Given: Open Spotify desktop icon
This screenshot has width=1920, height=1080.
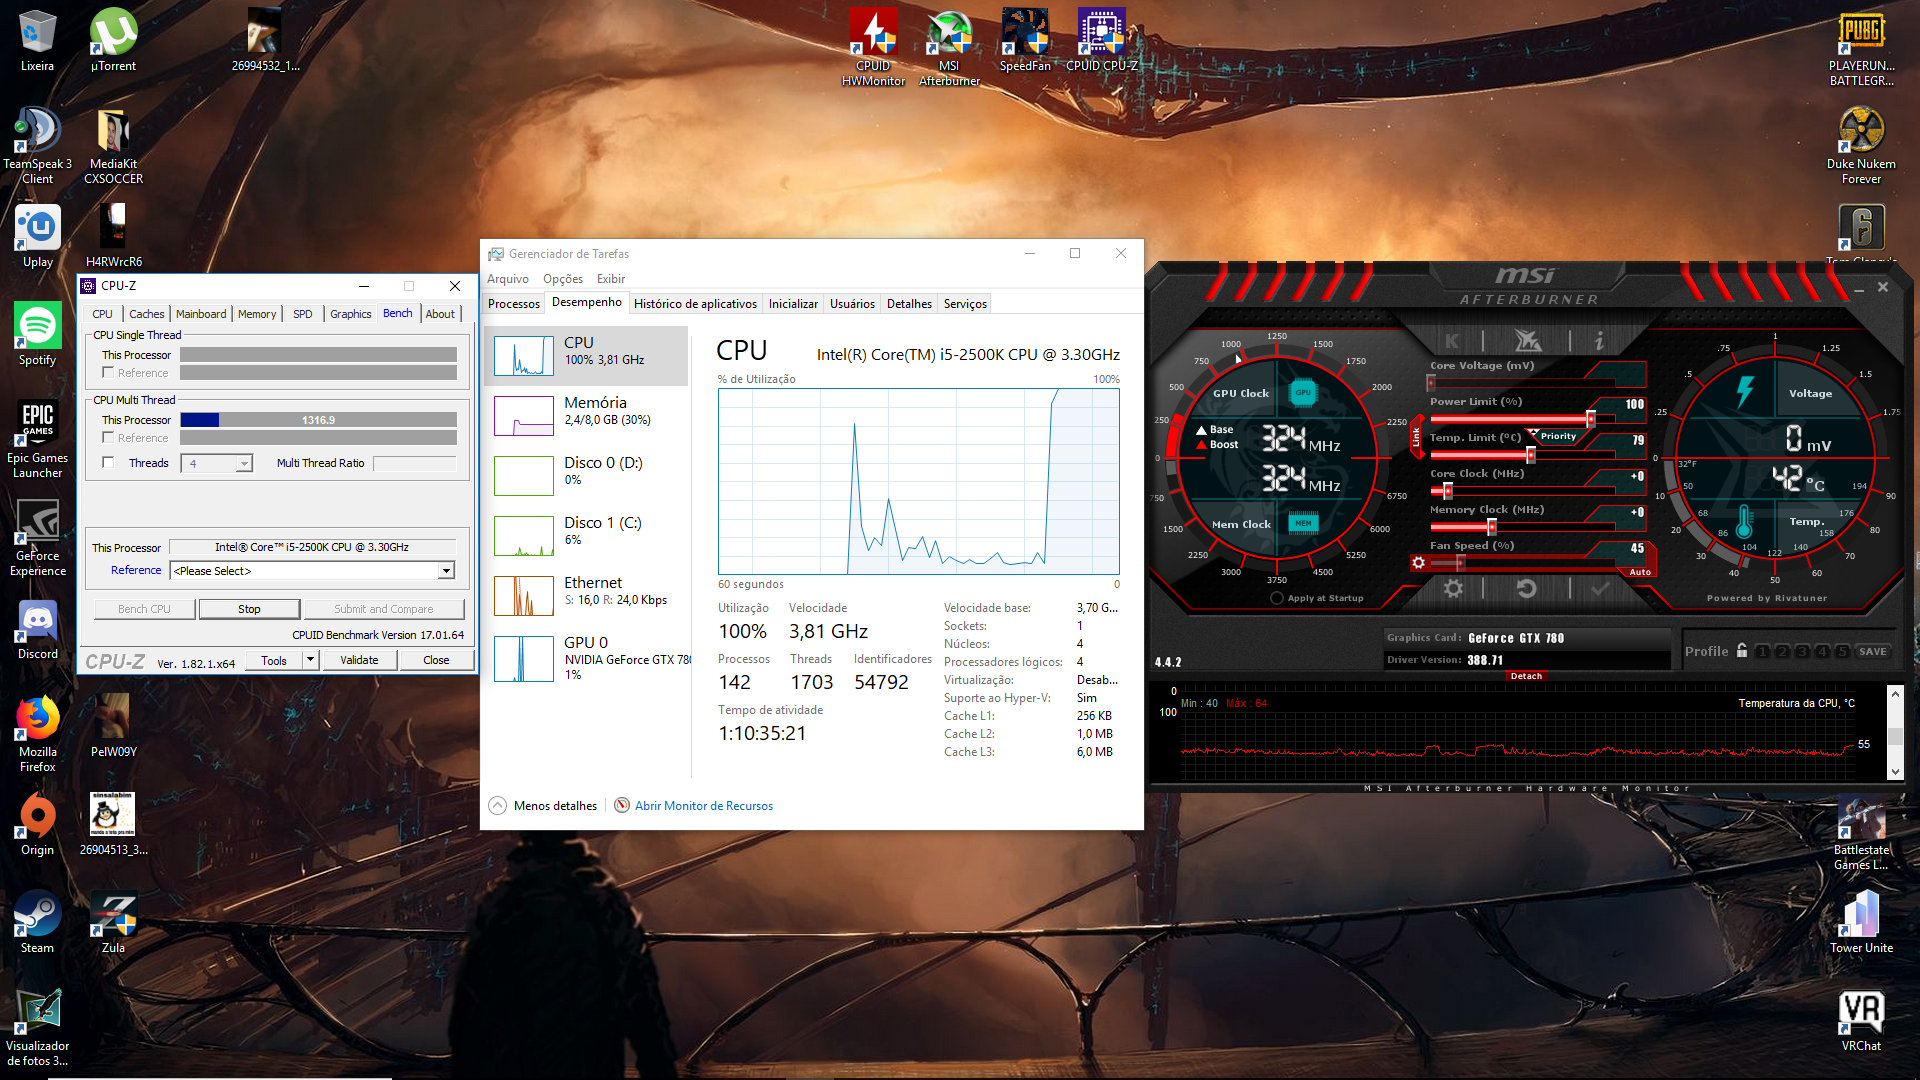Looking at the screenshot, I should [37, 334].
